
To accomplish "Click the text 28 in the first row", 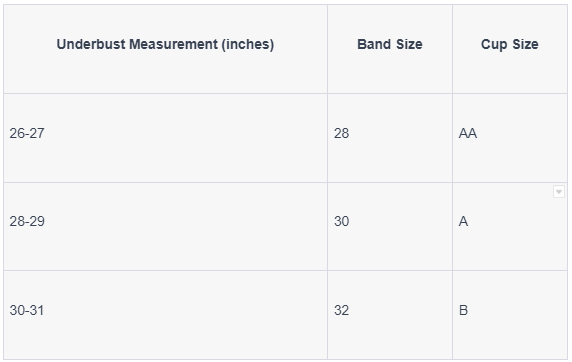I will [341, 133].
